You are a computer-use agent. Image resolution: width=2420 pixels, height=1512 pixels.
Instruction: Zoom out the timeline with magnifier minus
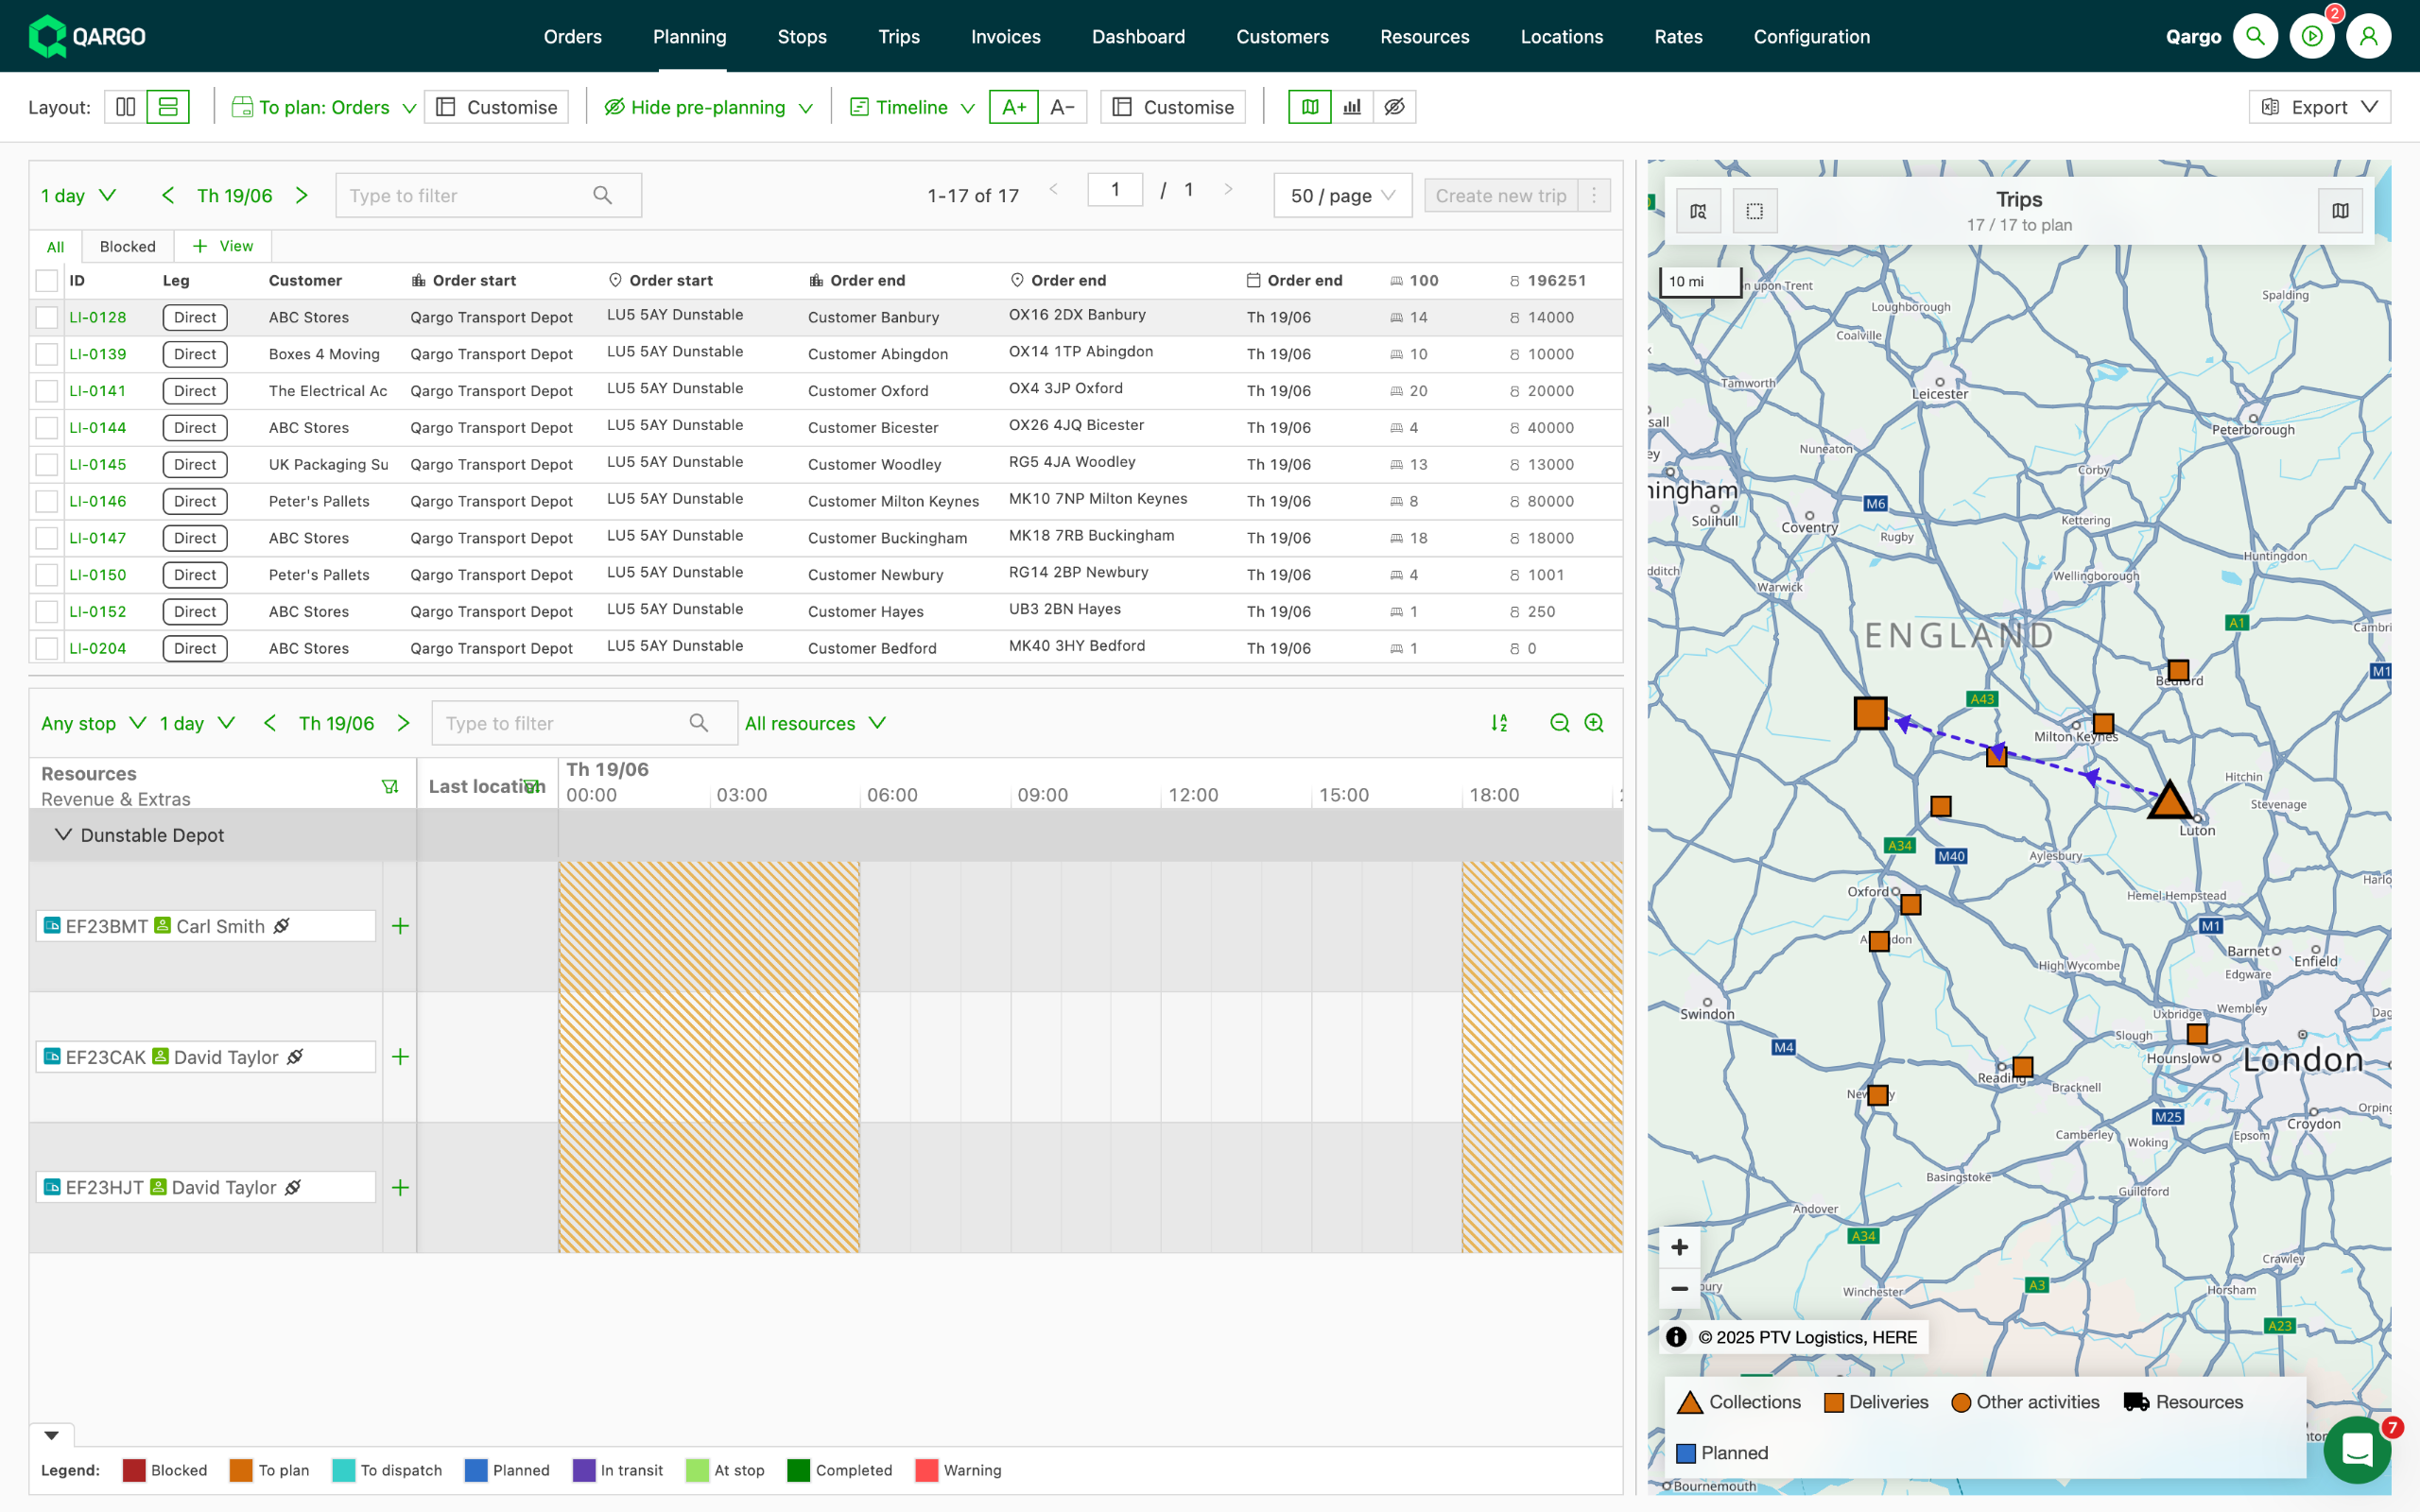1559,723
